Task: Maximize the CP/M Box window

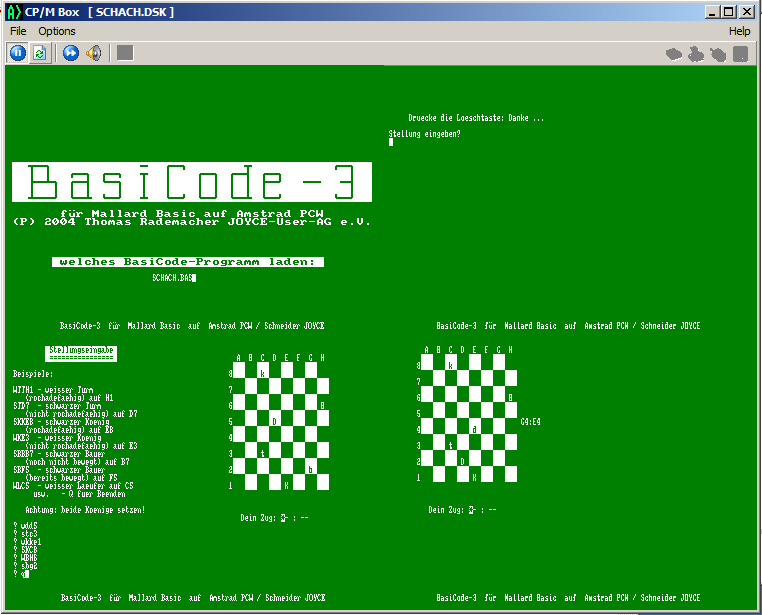Action: point(728,12)
